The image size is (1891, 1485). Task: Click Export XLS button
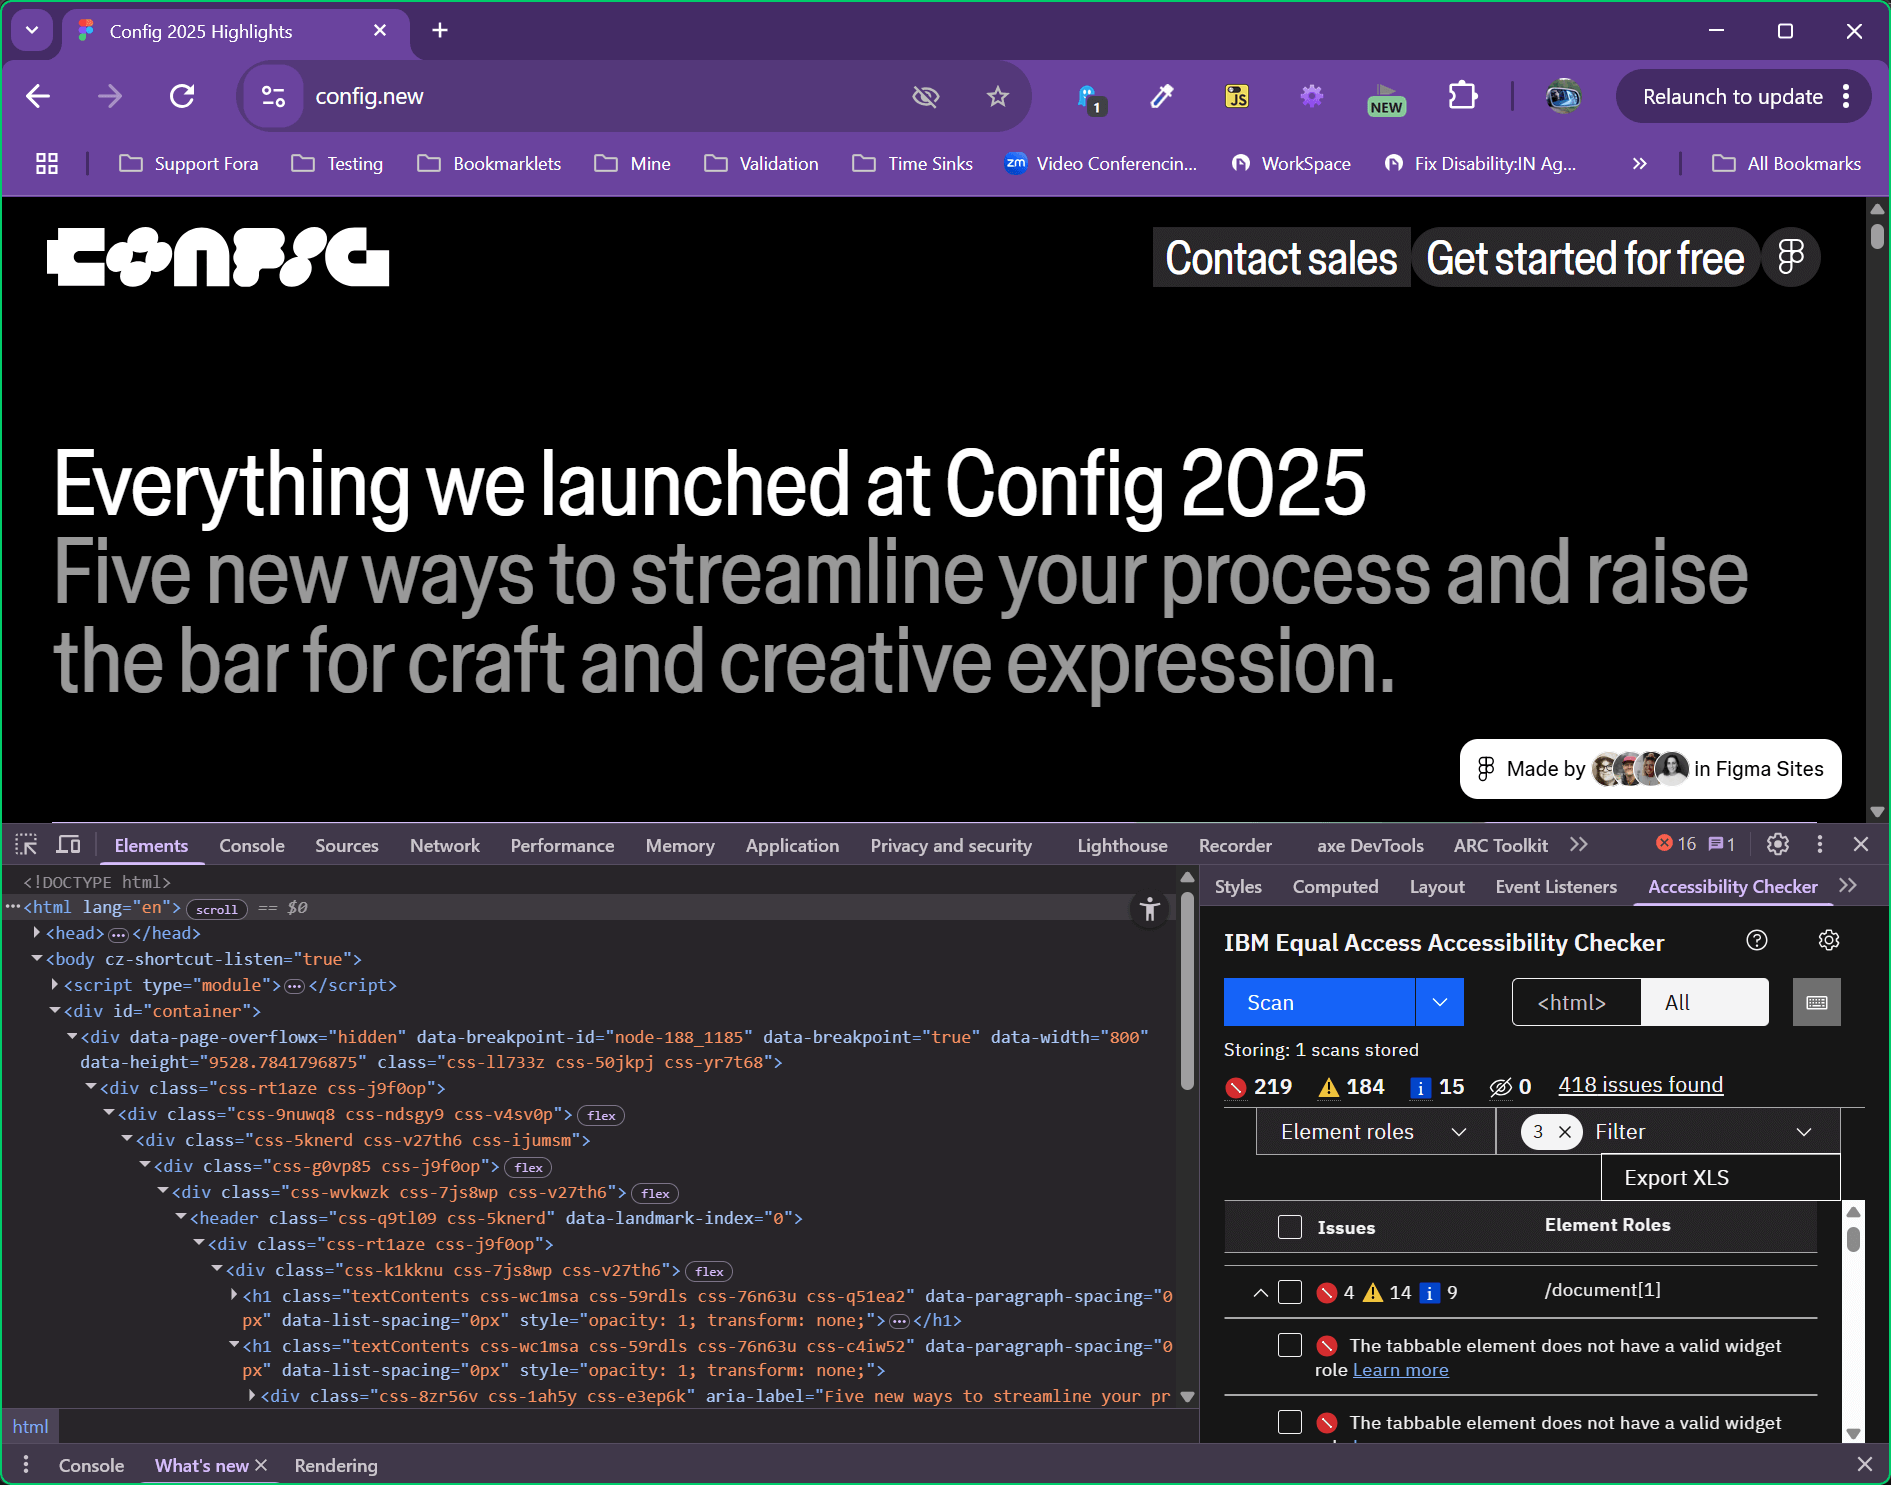click(1720, 1177)
